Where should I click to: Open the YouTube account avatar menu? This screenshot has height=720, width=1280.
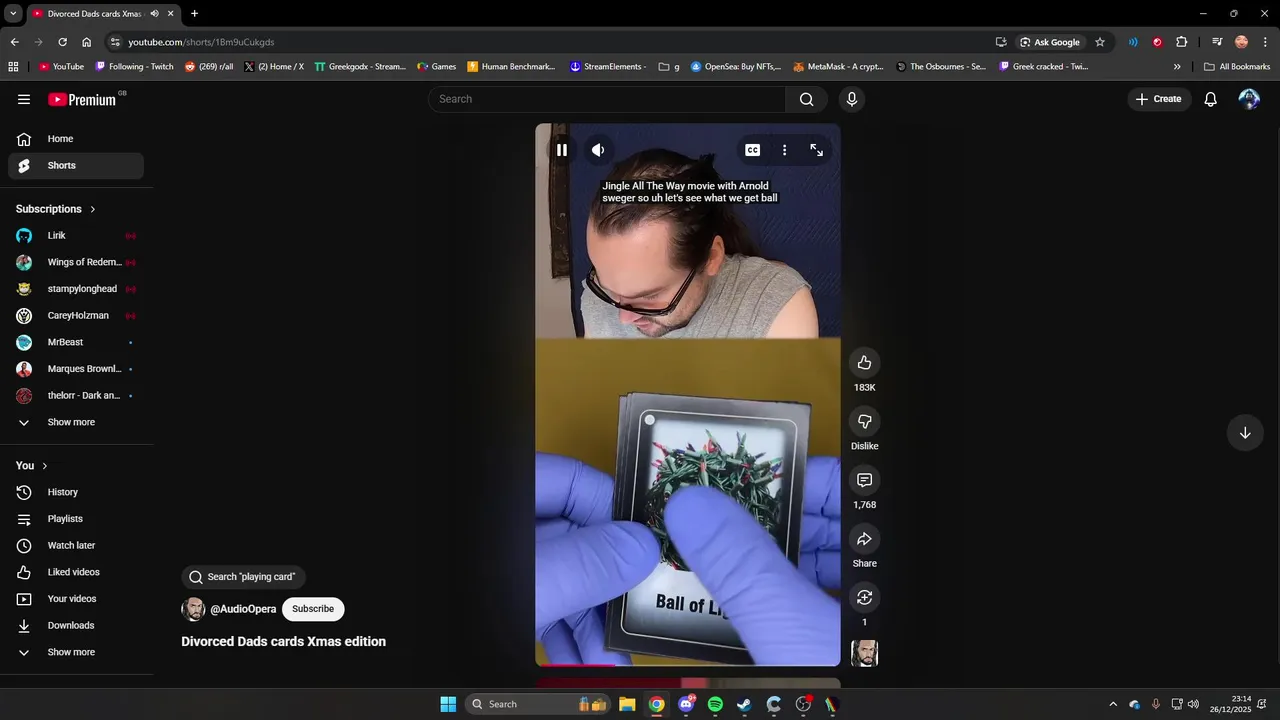tap(1249, 99)
